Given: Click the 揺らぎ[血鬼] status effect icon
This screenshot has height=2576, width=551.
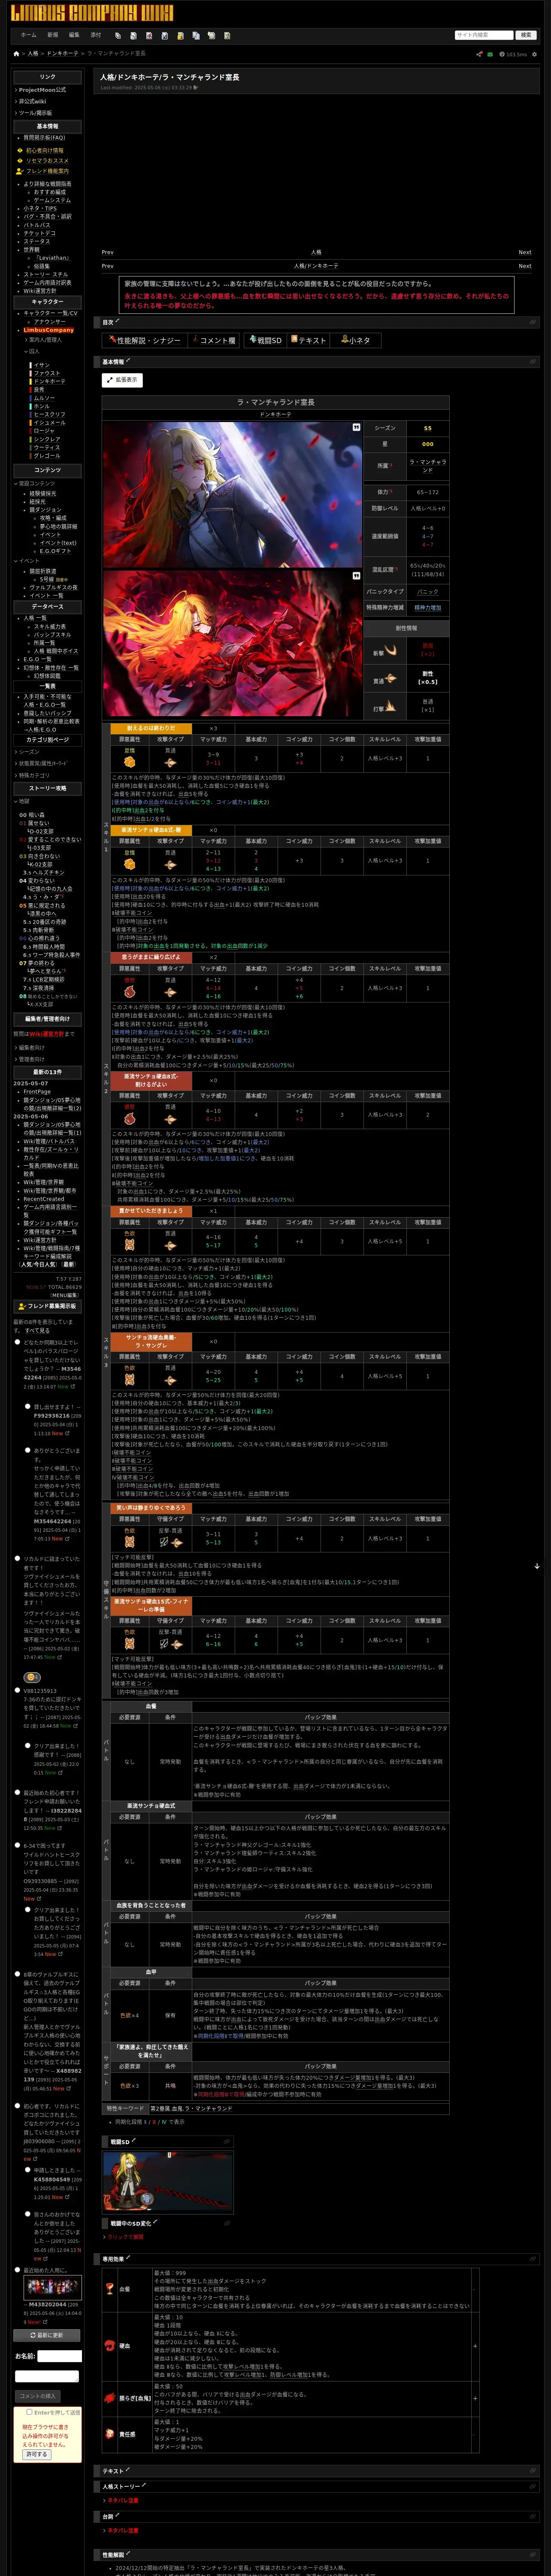Looking at the screenshot, I should pyautogui.click(x=110, y=2397).
